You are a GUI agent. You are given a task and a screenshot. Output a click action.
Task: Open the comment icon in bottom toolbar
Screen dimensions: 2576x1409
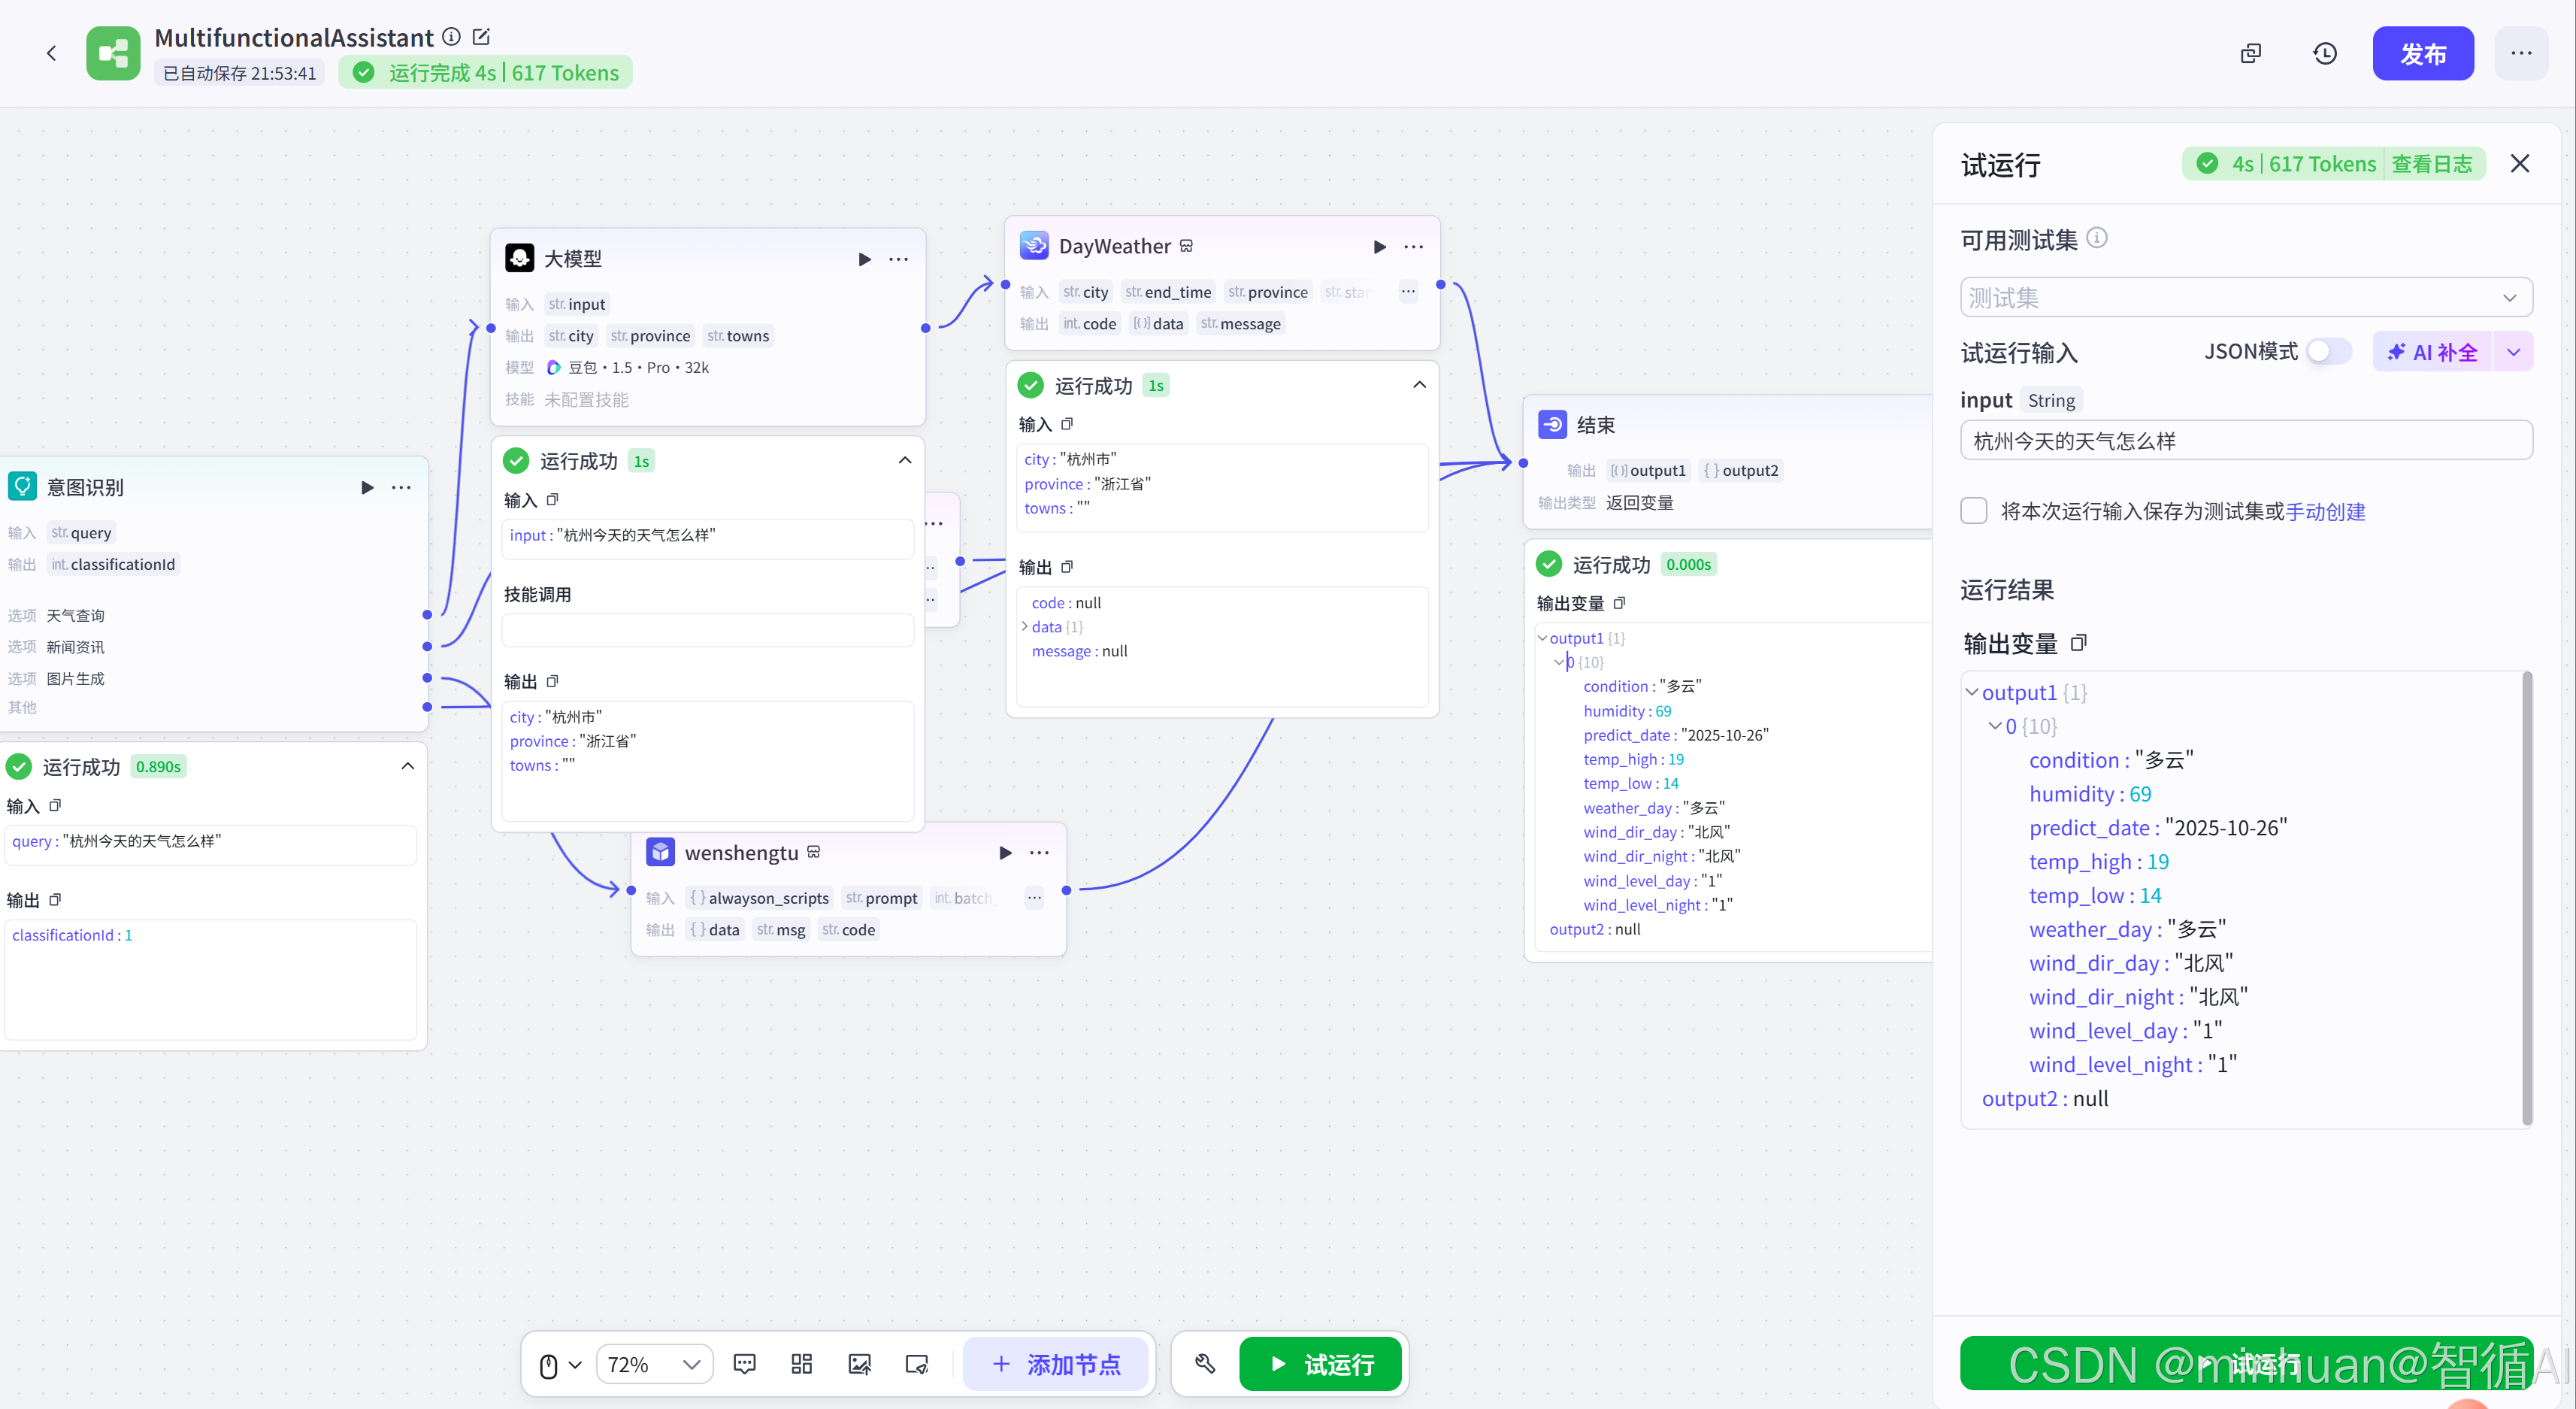coord(744,1364)
